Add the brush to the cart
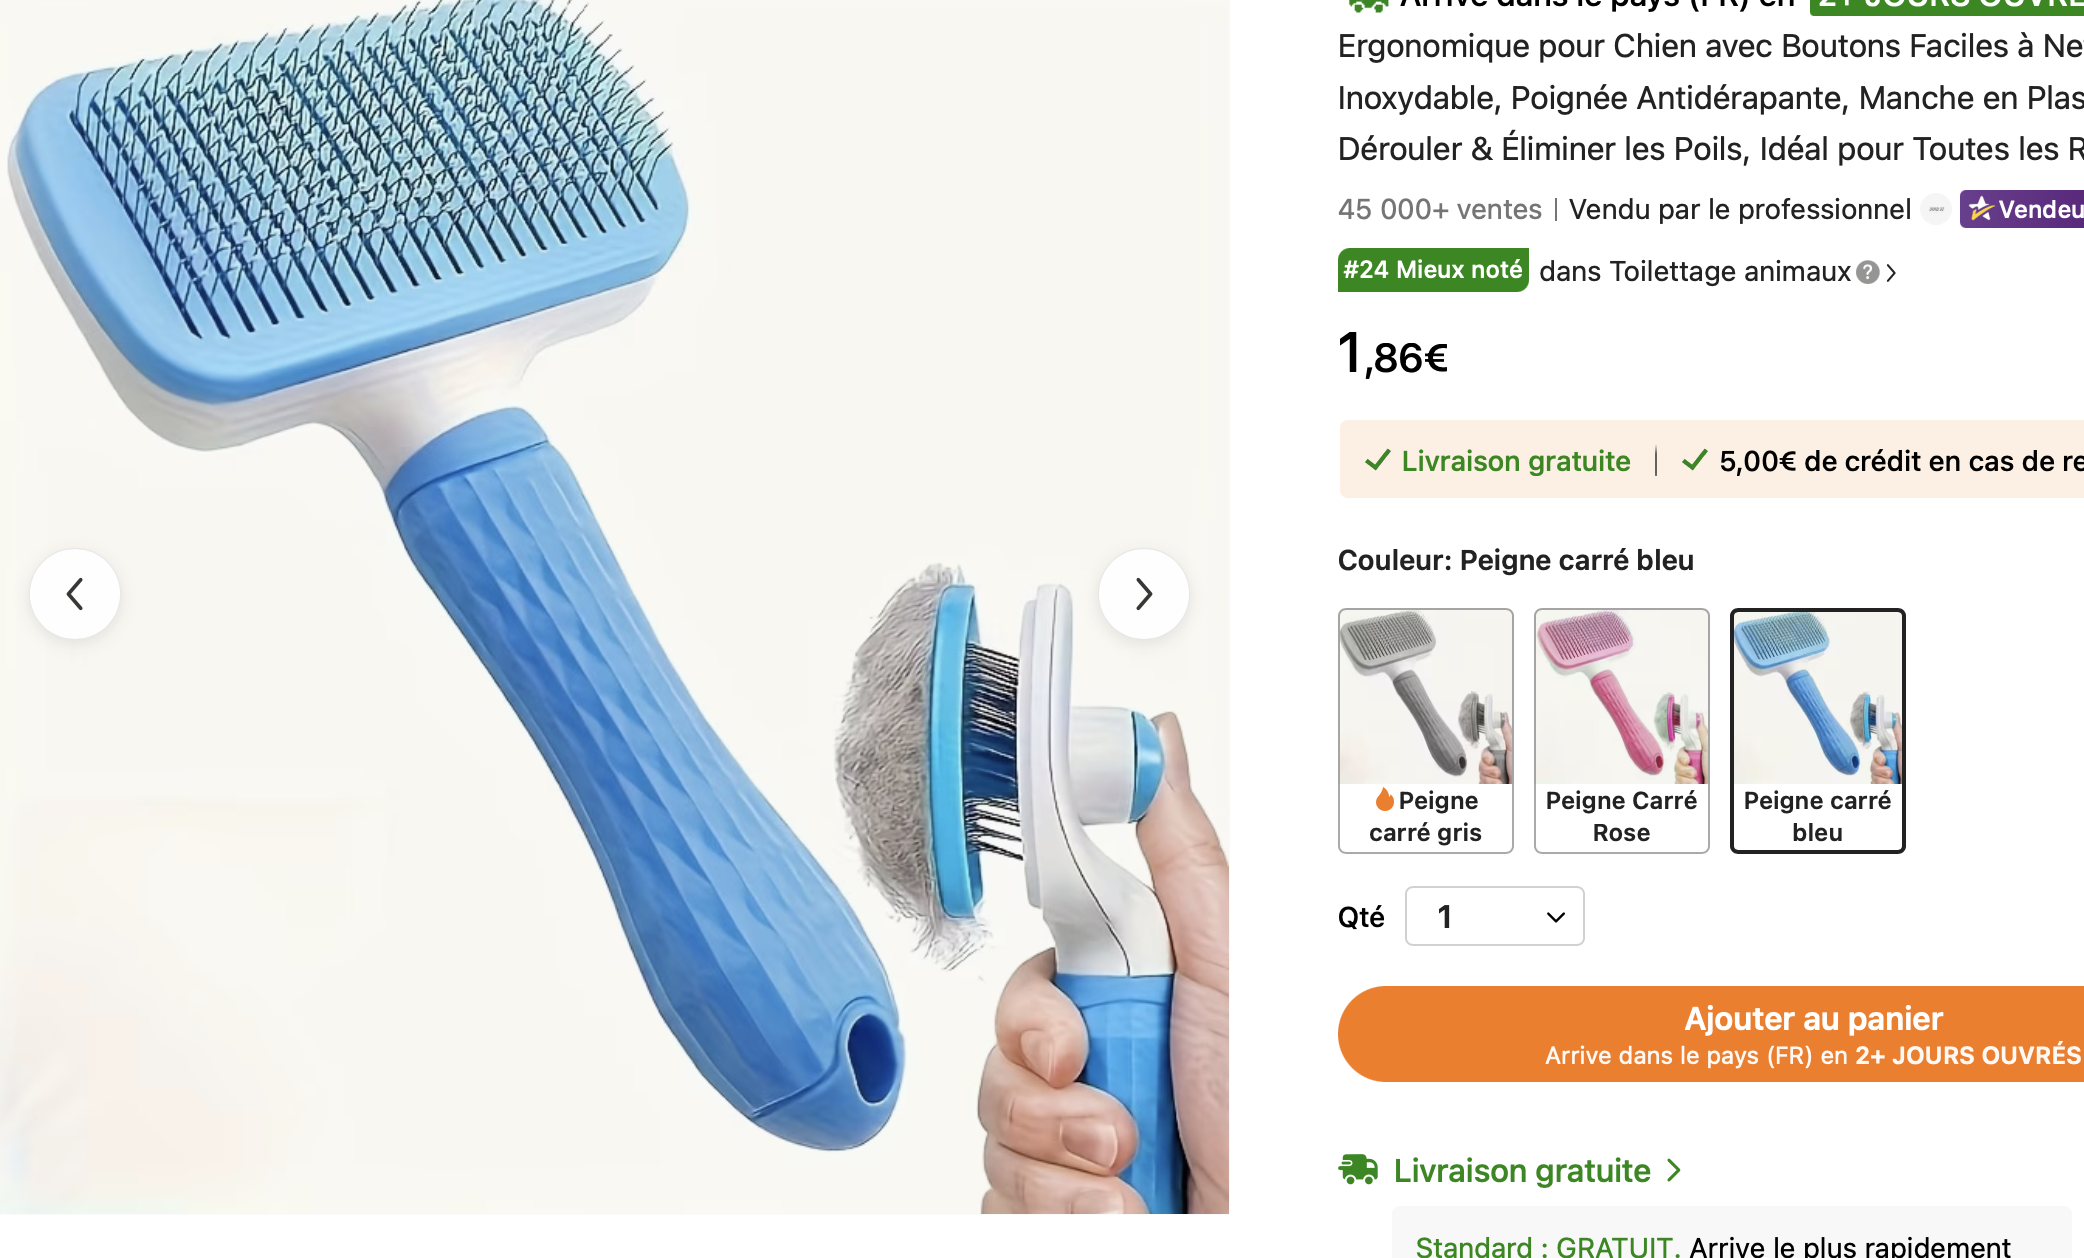2084x1258 pixels. (1711, 1034)
